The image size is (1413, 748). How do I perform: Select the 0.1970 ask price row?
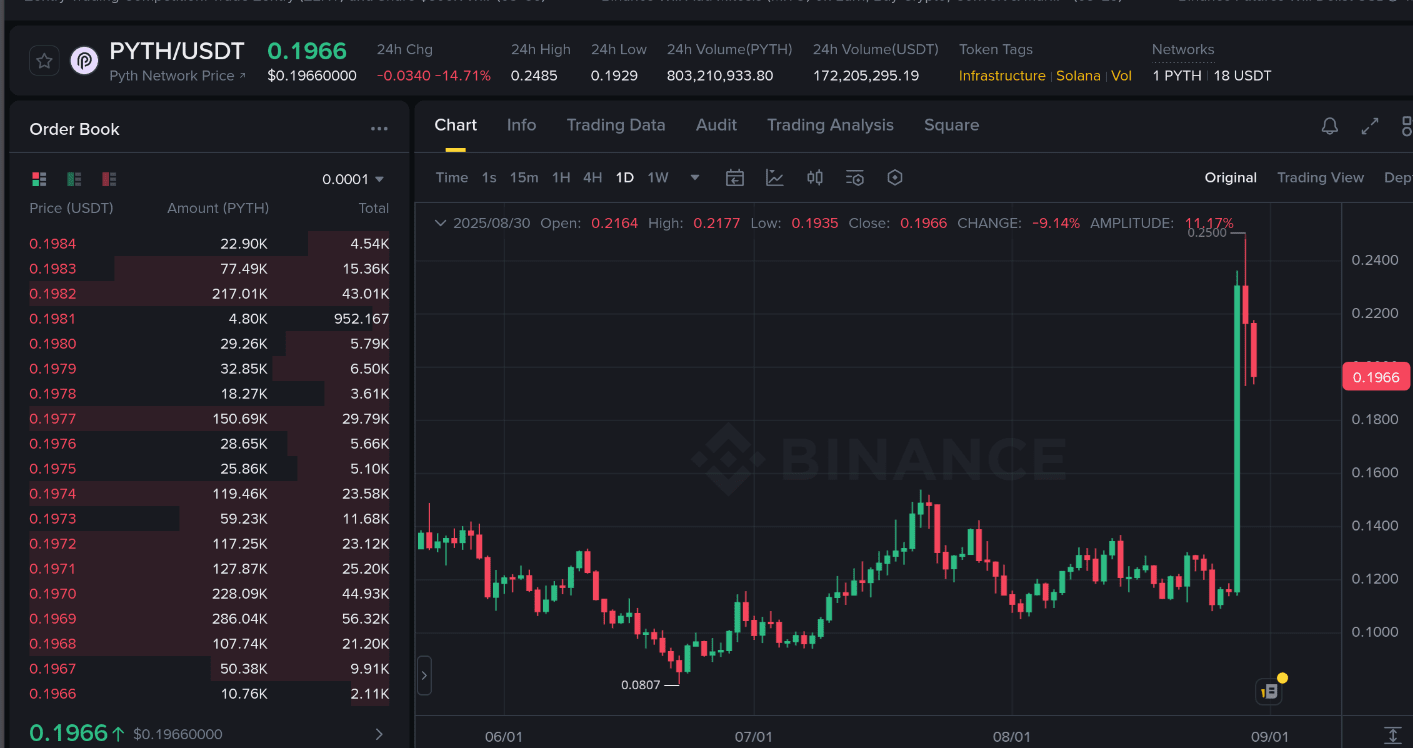coord(209,594)
